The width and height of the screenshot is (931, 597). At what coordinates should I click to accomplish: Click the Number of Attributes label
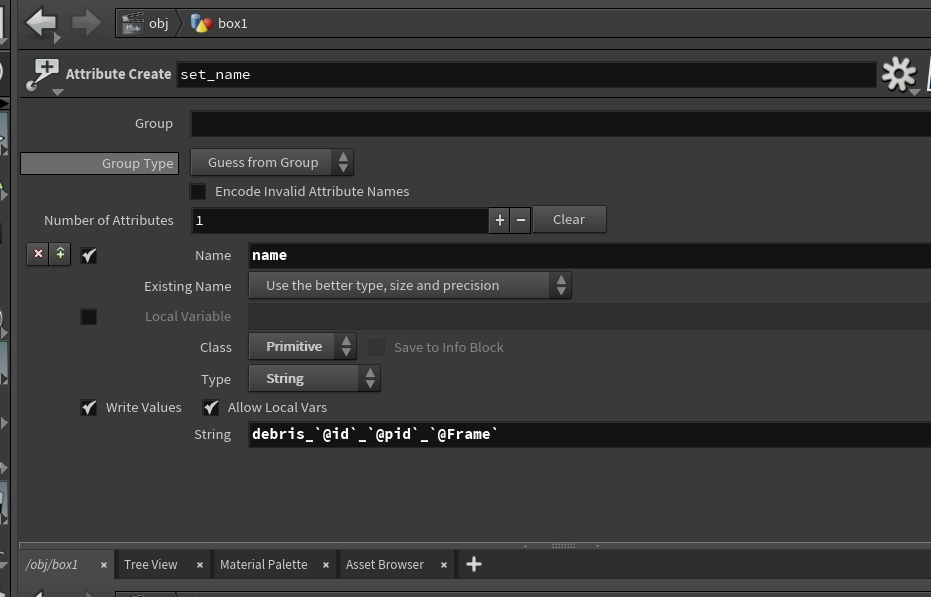[x=109, y=220]
